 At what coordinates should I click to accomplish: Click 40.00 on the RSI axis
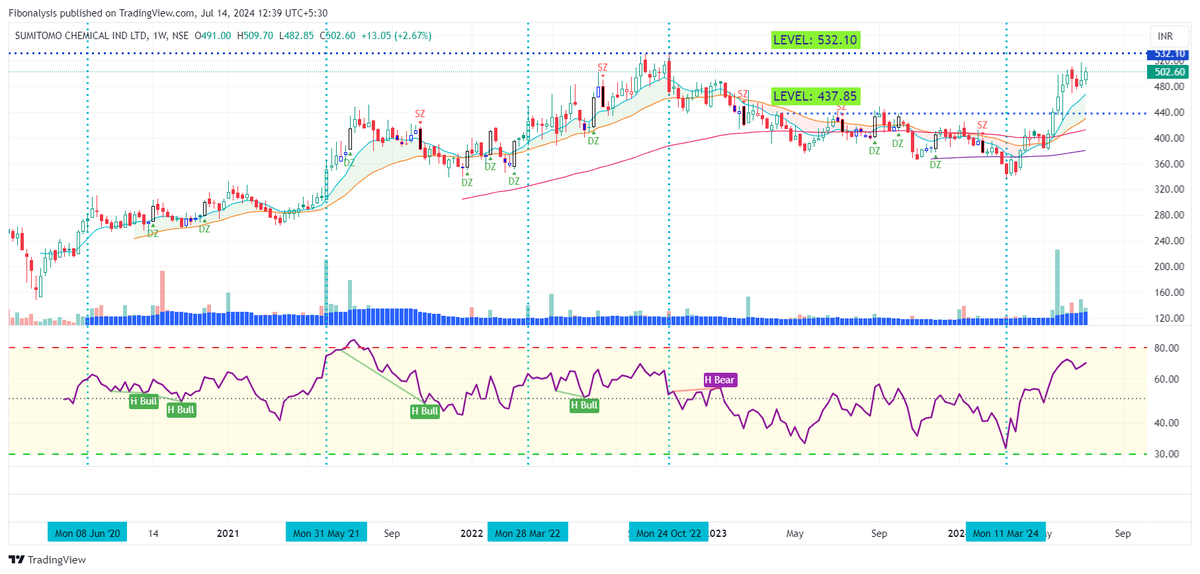pyautogui.click(x=1169, y=424)
